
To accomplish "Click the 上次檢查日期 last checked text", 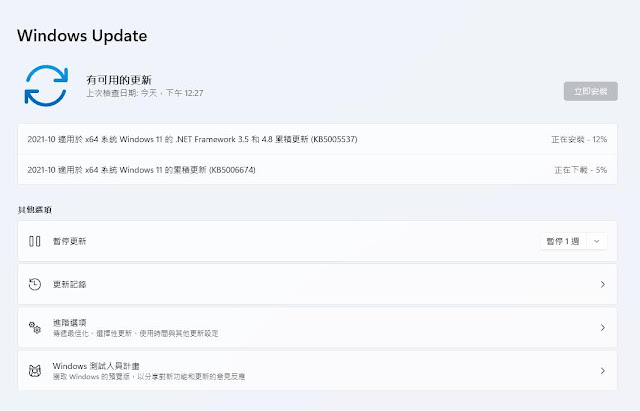I will coord(144,93).
